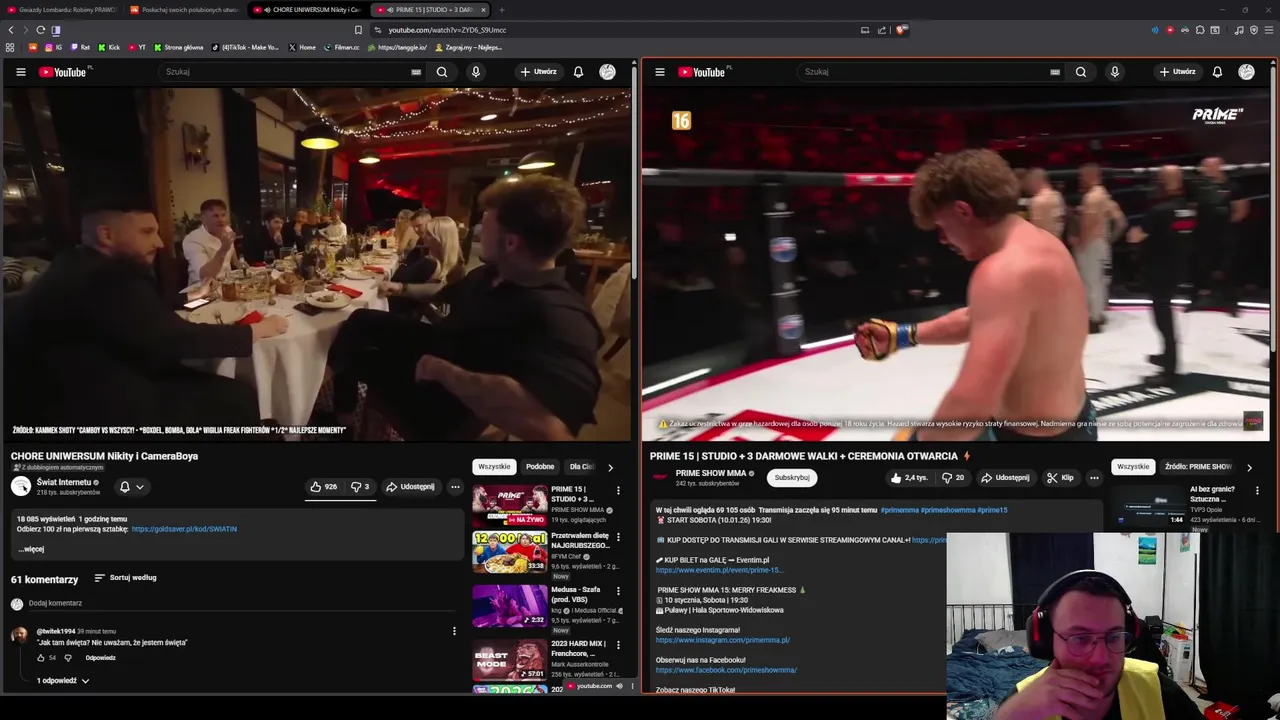Screen dimensions: 1280x720
Task: Click the left search magnifier button
Action: click(442, 72)
